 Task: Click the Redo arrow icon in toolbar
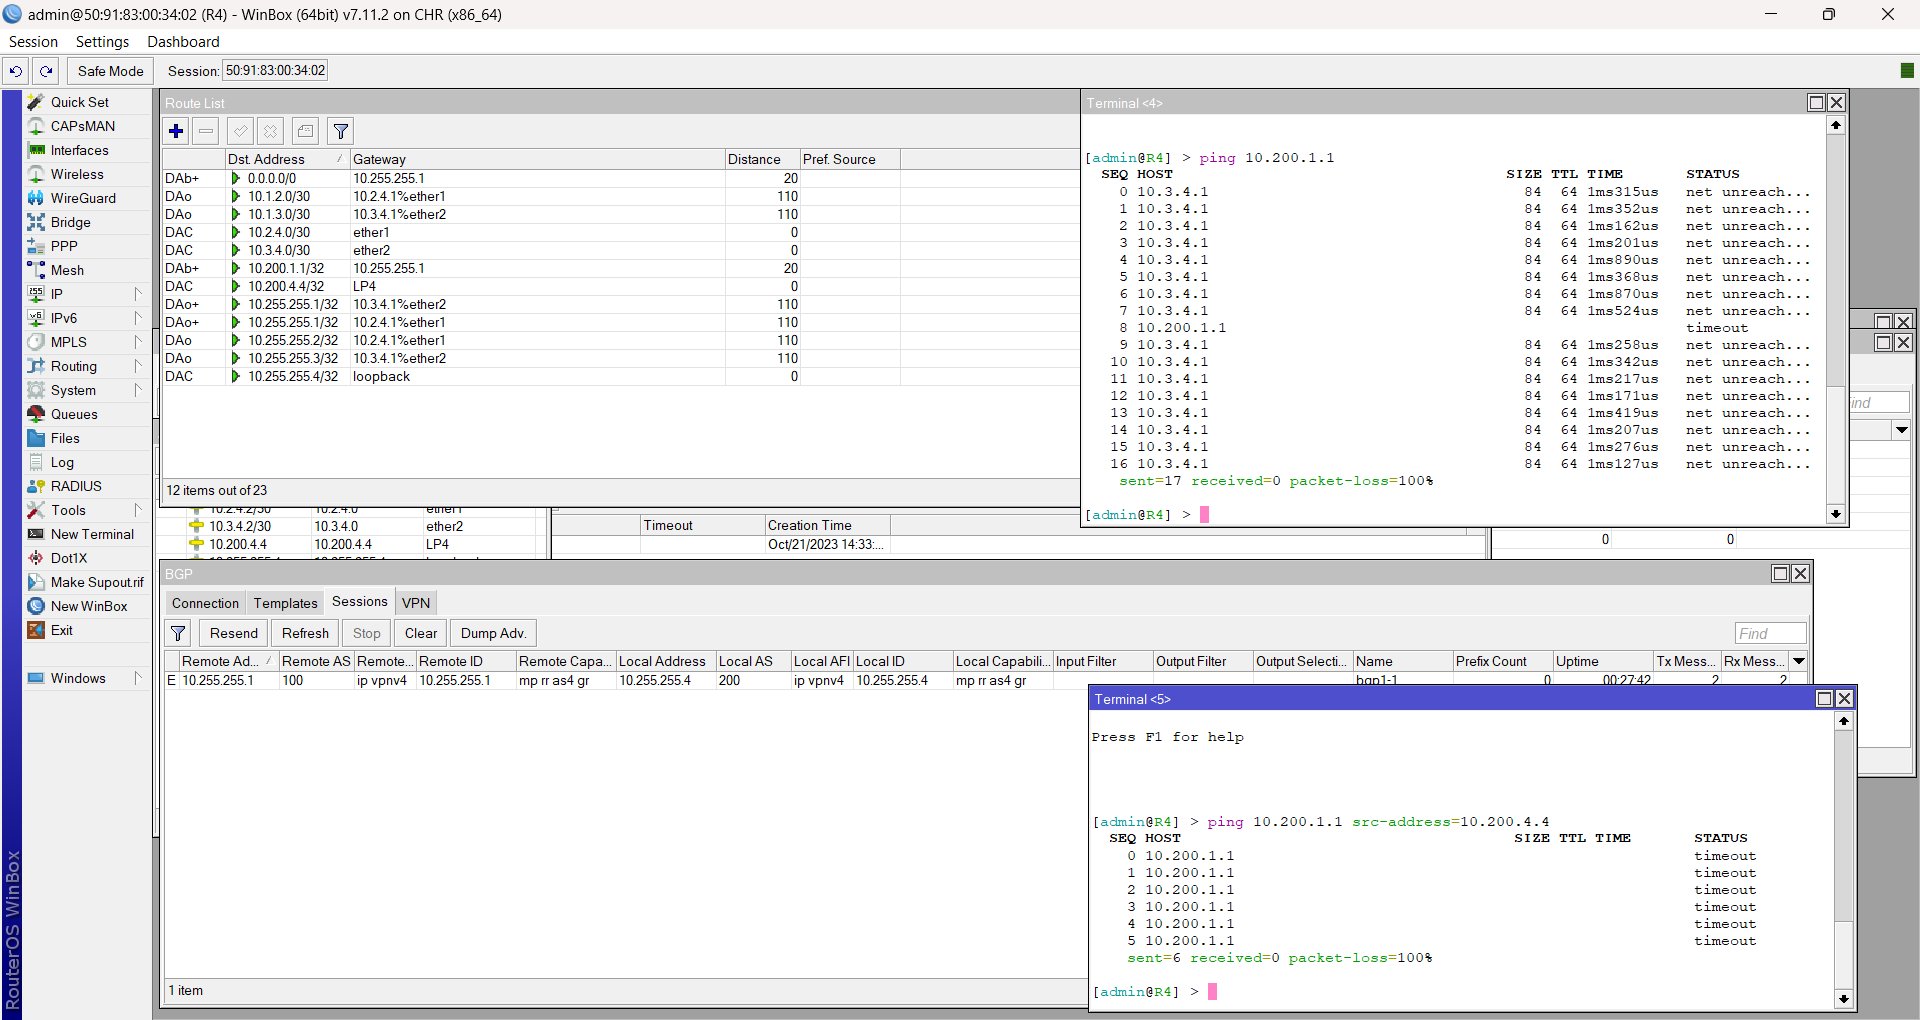46,71
